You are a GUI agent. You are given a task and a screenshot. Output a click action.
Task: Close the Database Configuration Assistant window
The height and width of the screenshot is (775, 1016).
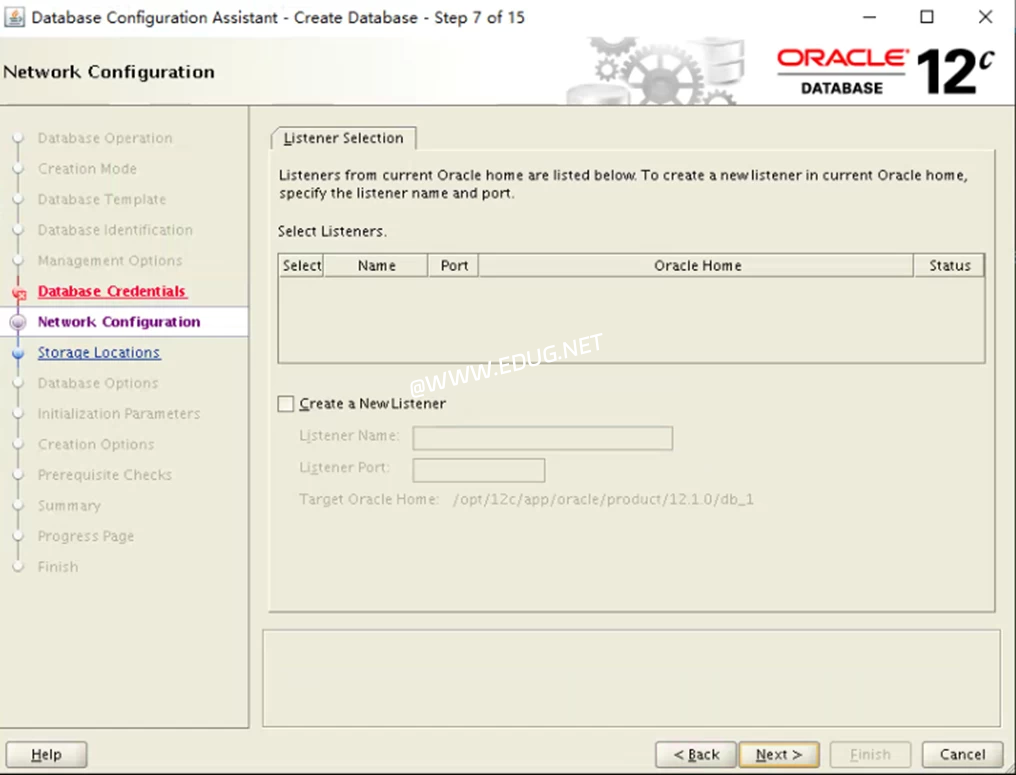pyautogui.click(x=985, y=17)
